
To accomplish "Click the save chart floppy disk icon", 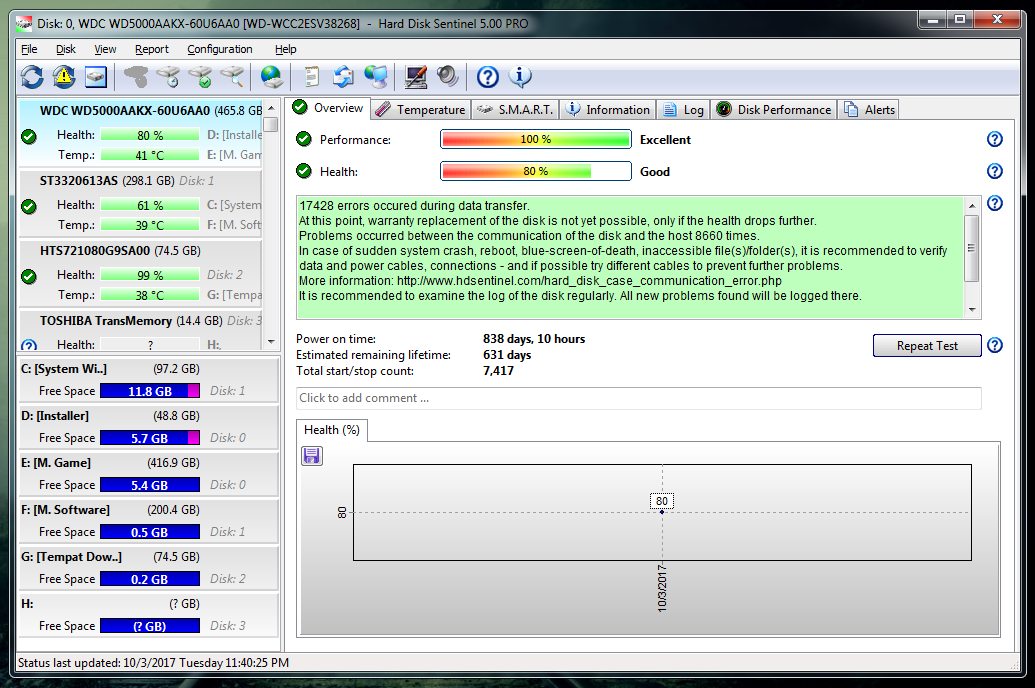I will click(x=311, y=455).
